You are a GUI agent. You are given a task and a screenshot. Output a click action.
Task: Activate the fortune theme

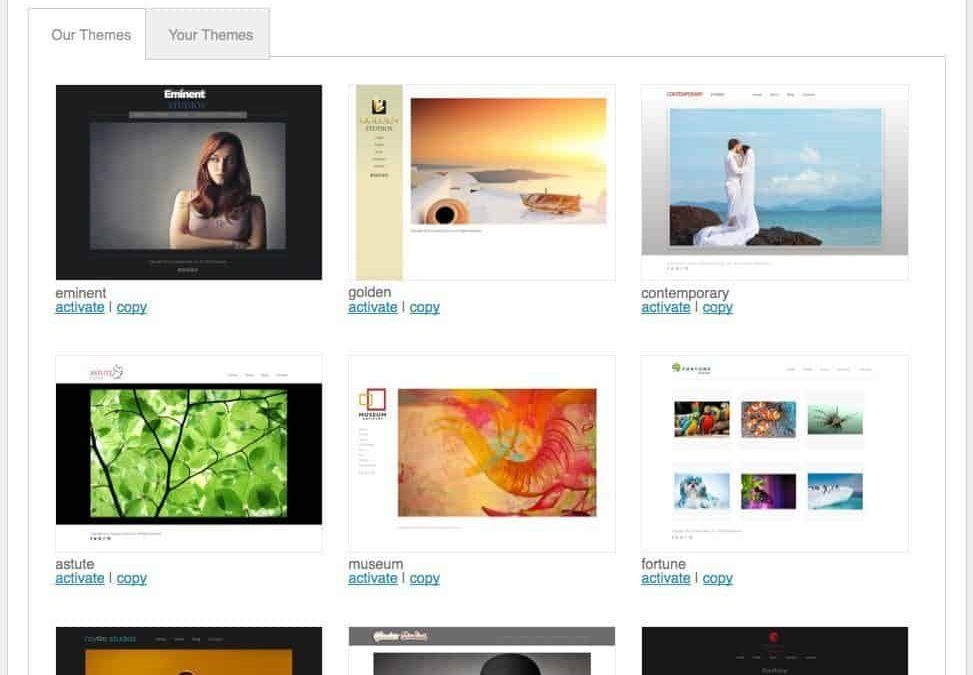(665, 579)
